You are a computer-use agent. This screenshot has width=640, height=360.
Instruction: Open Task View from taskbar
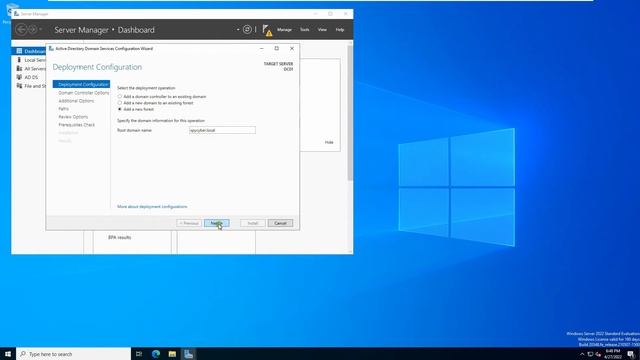click(x=139, y=354)
